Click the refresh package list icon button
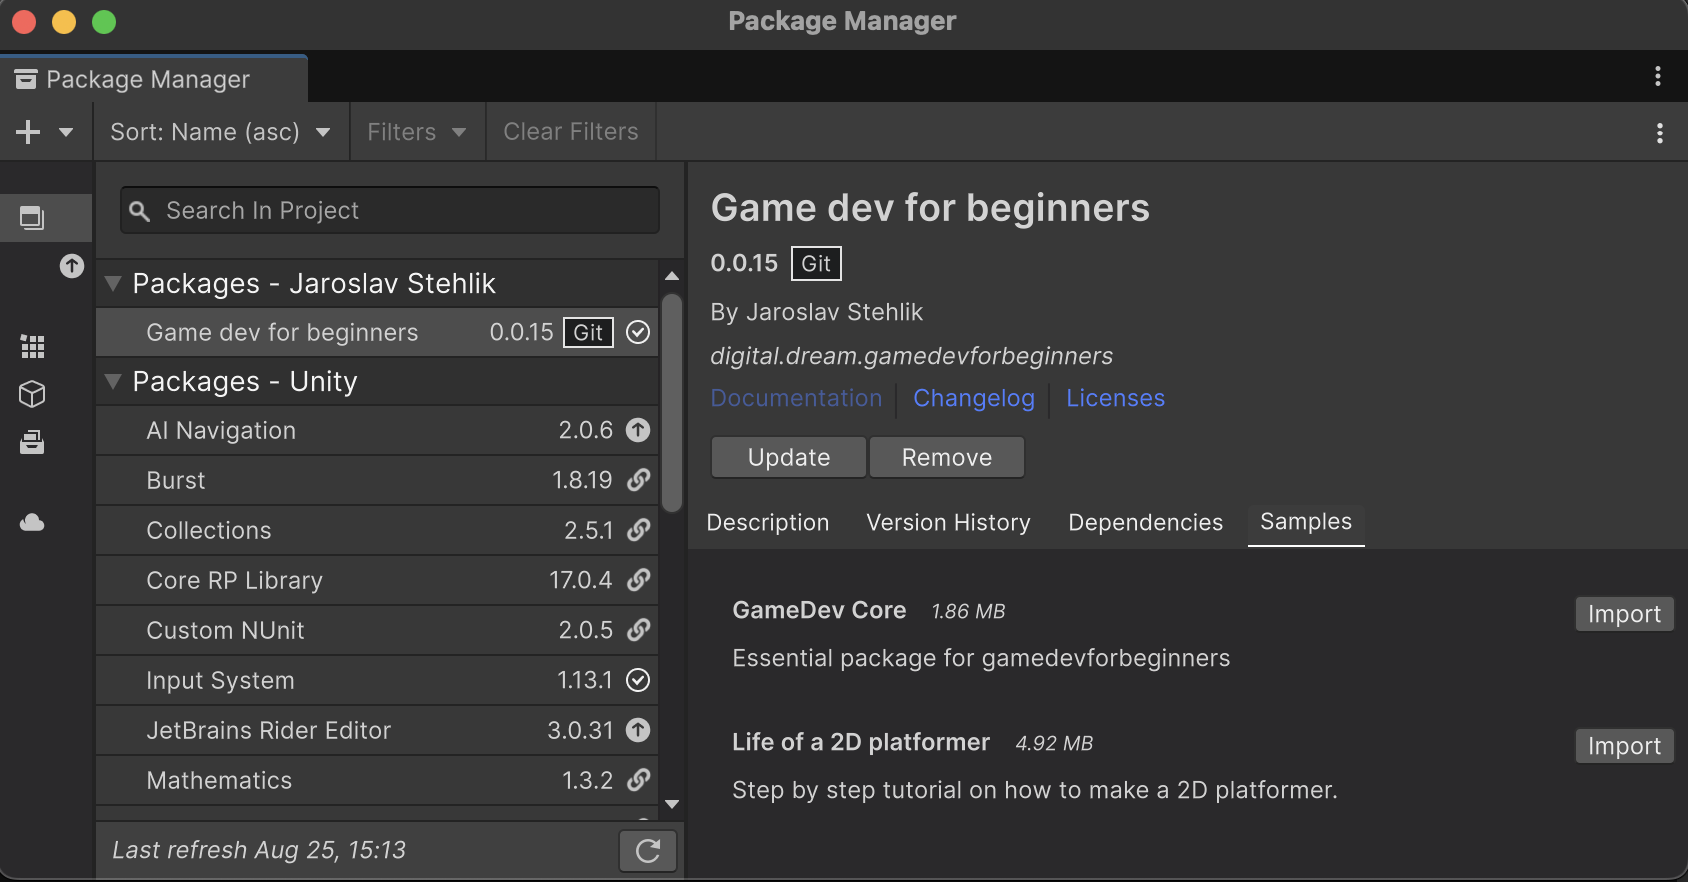 [x=648, y=851]
